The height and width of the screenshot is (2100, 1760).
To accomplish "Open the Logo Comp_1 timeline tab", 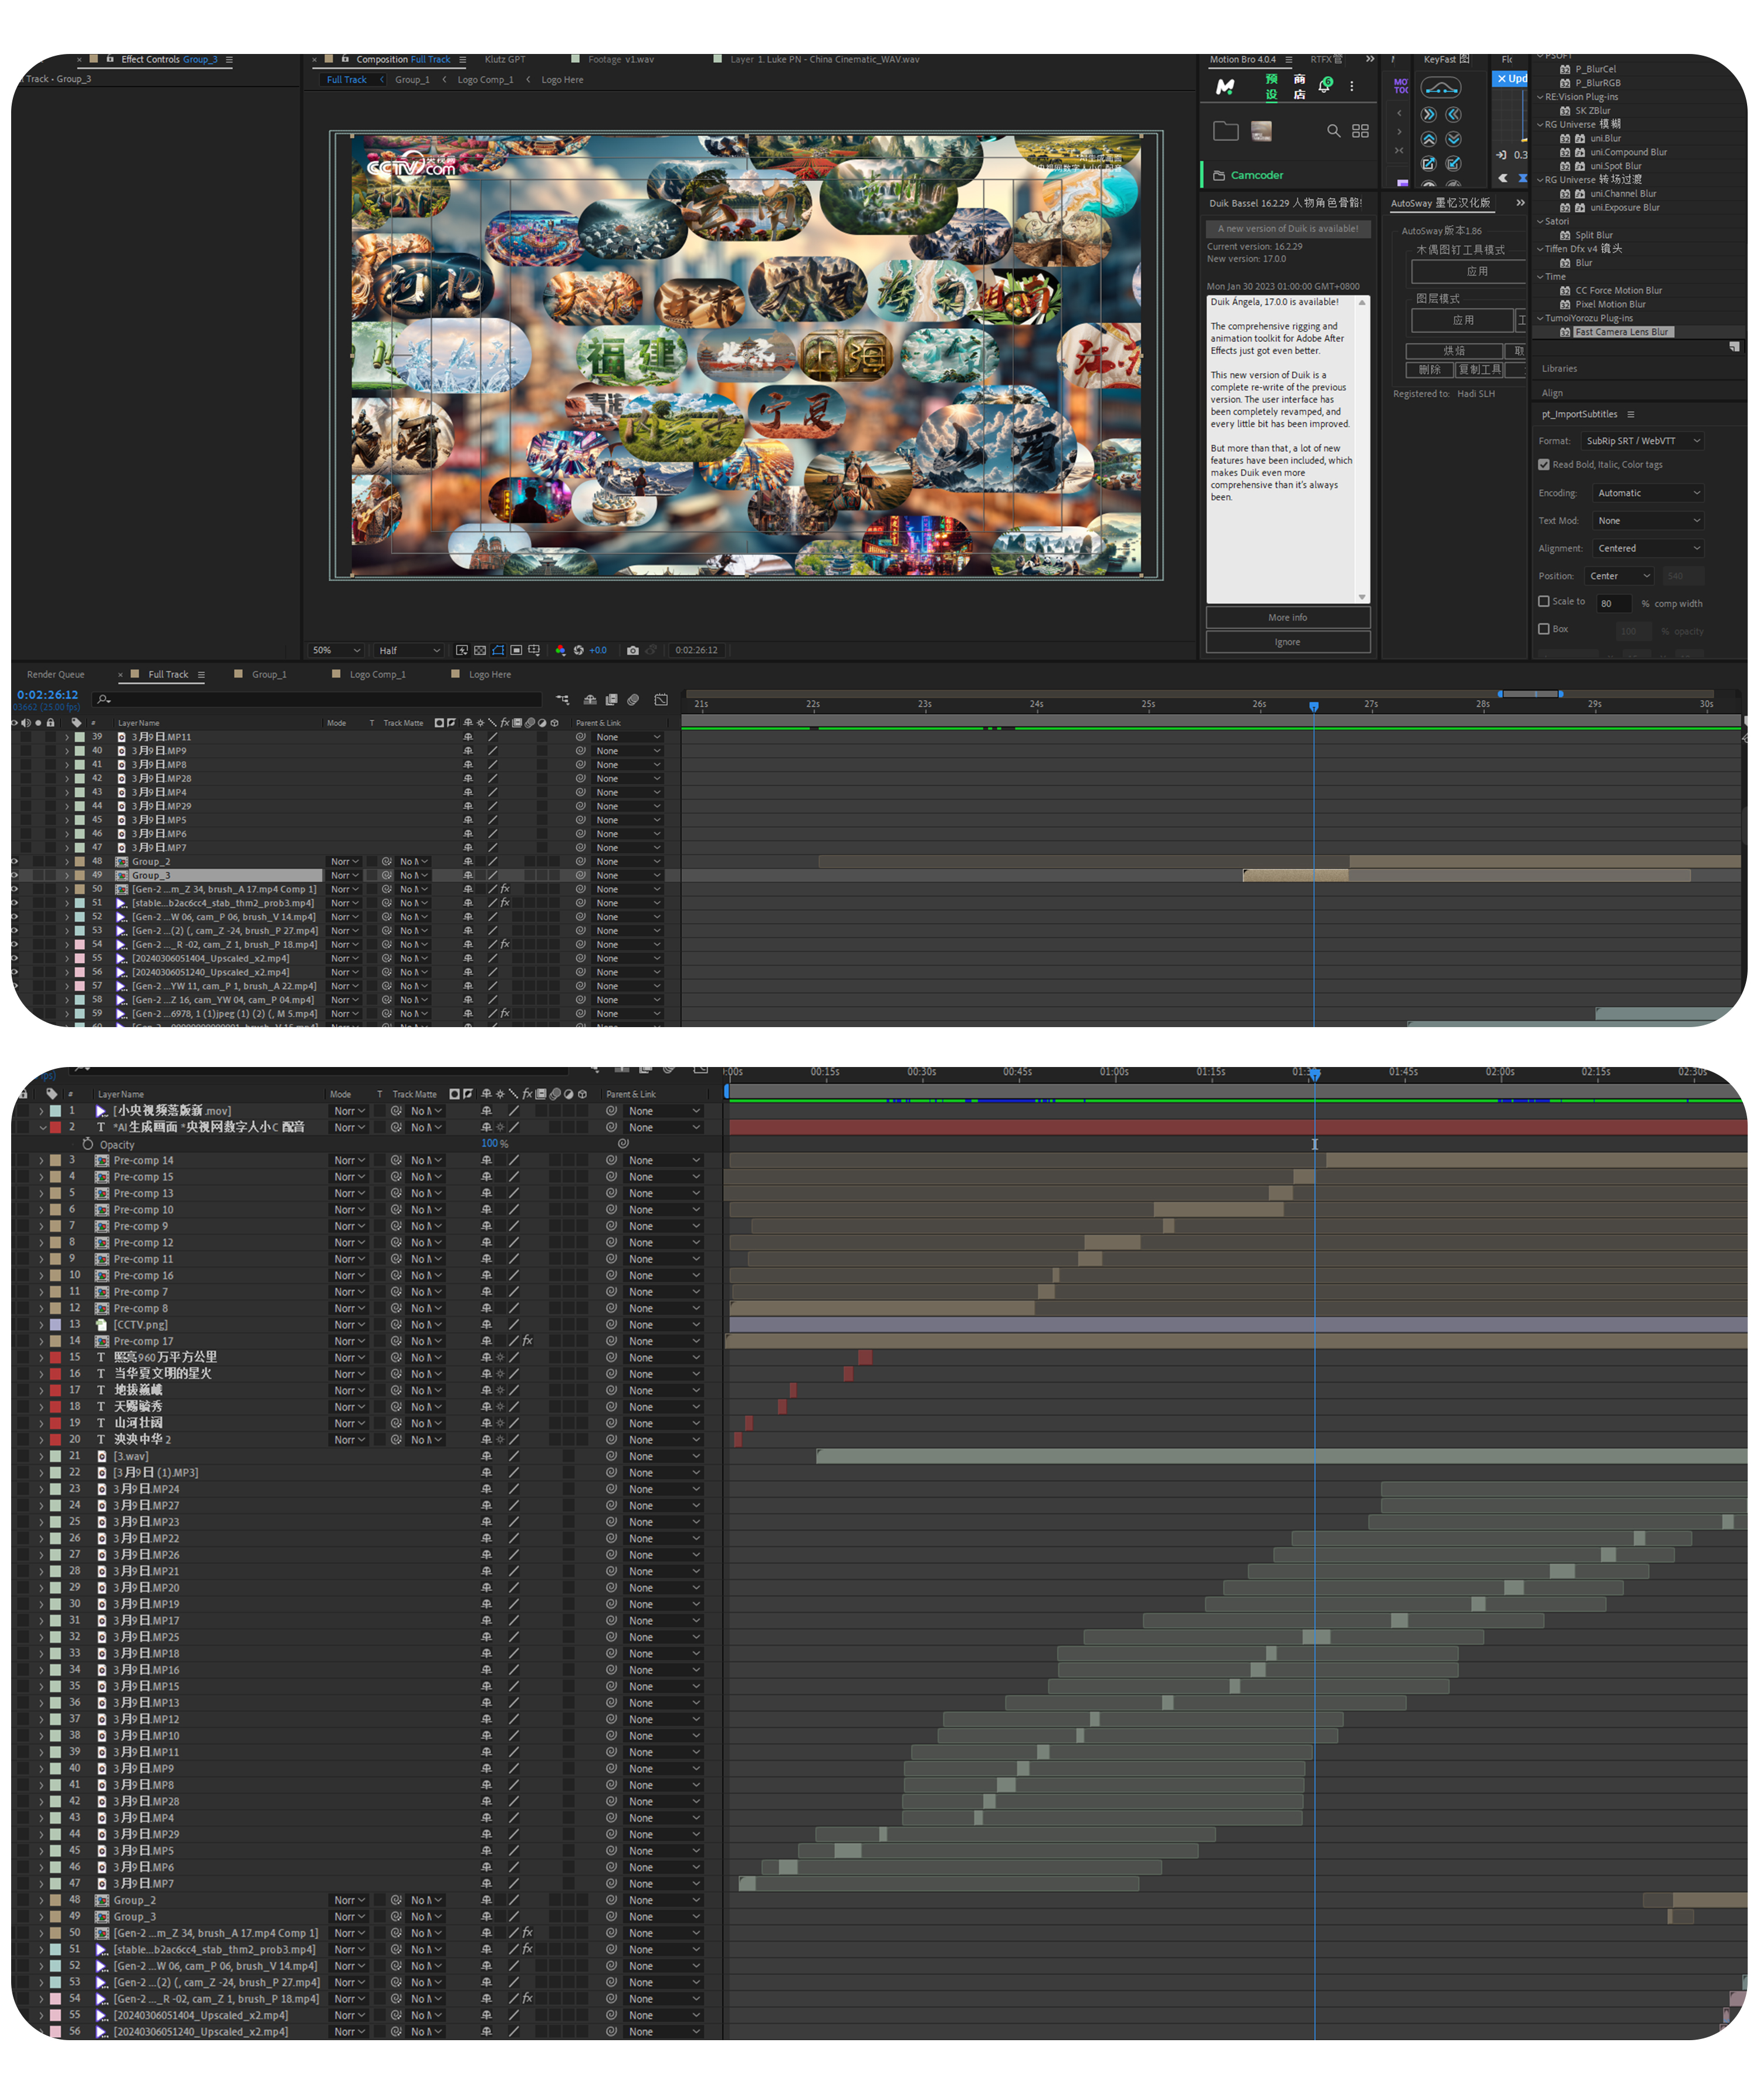I will [x=378, y=675].
